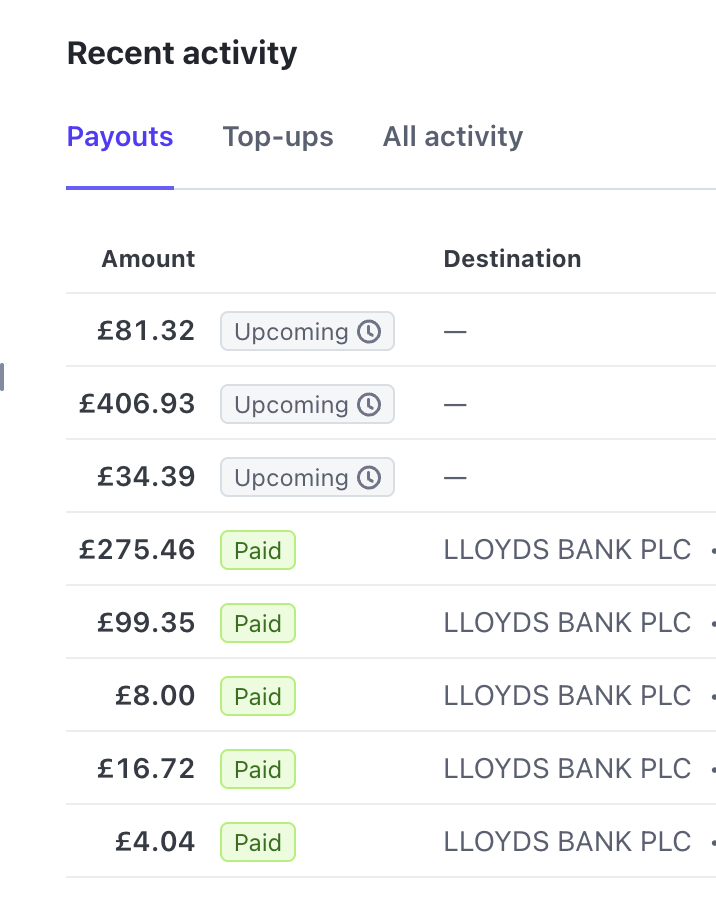Open the £8.00 paid payout
The image size is (716, 898).
pos(155,696)
